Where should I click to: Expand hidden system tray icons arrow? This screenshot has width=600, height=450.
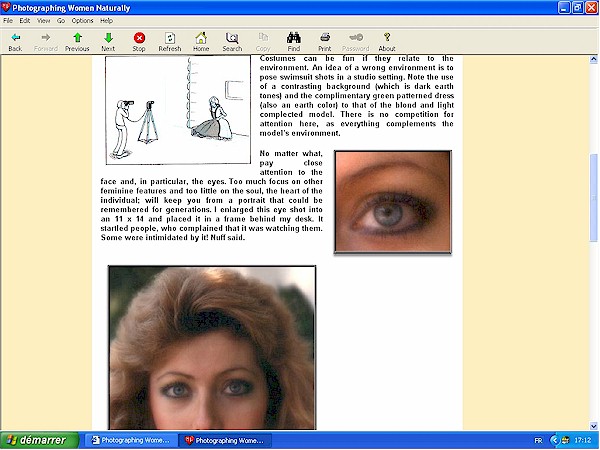[x=554, y=440]
